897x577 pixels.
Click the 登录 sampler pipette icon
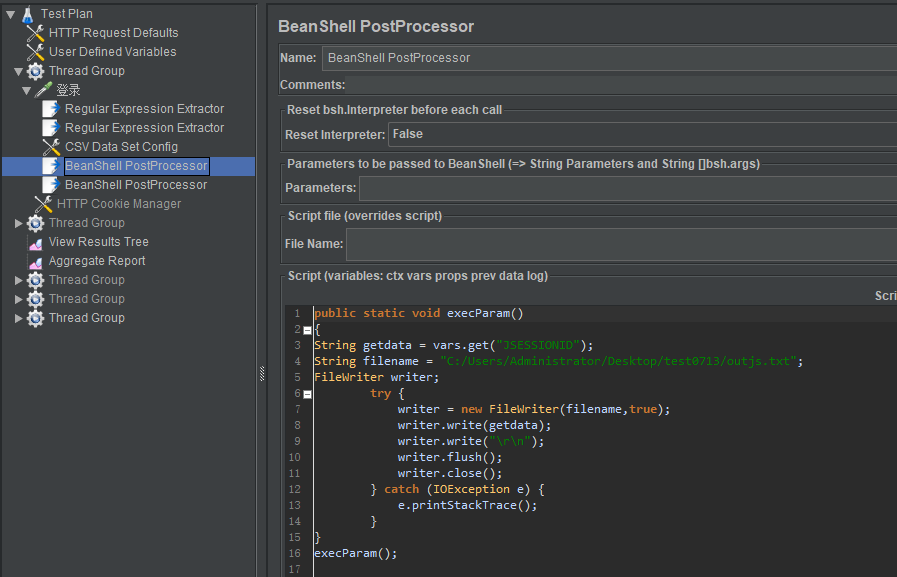43,90
